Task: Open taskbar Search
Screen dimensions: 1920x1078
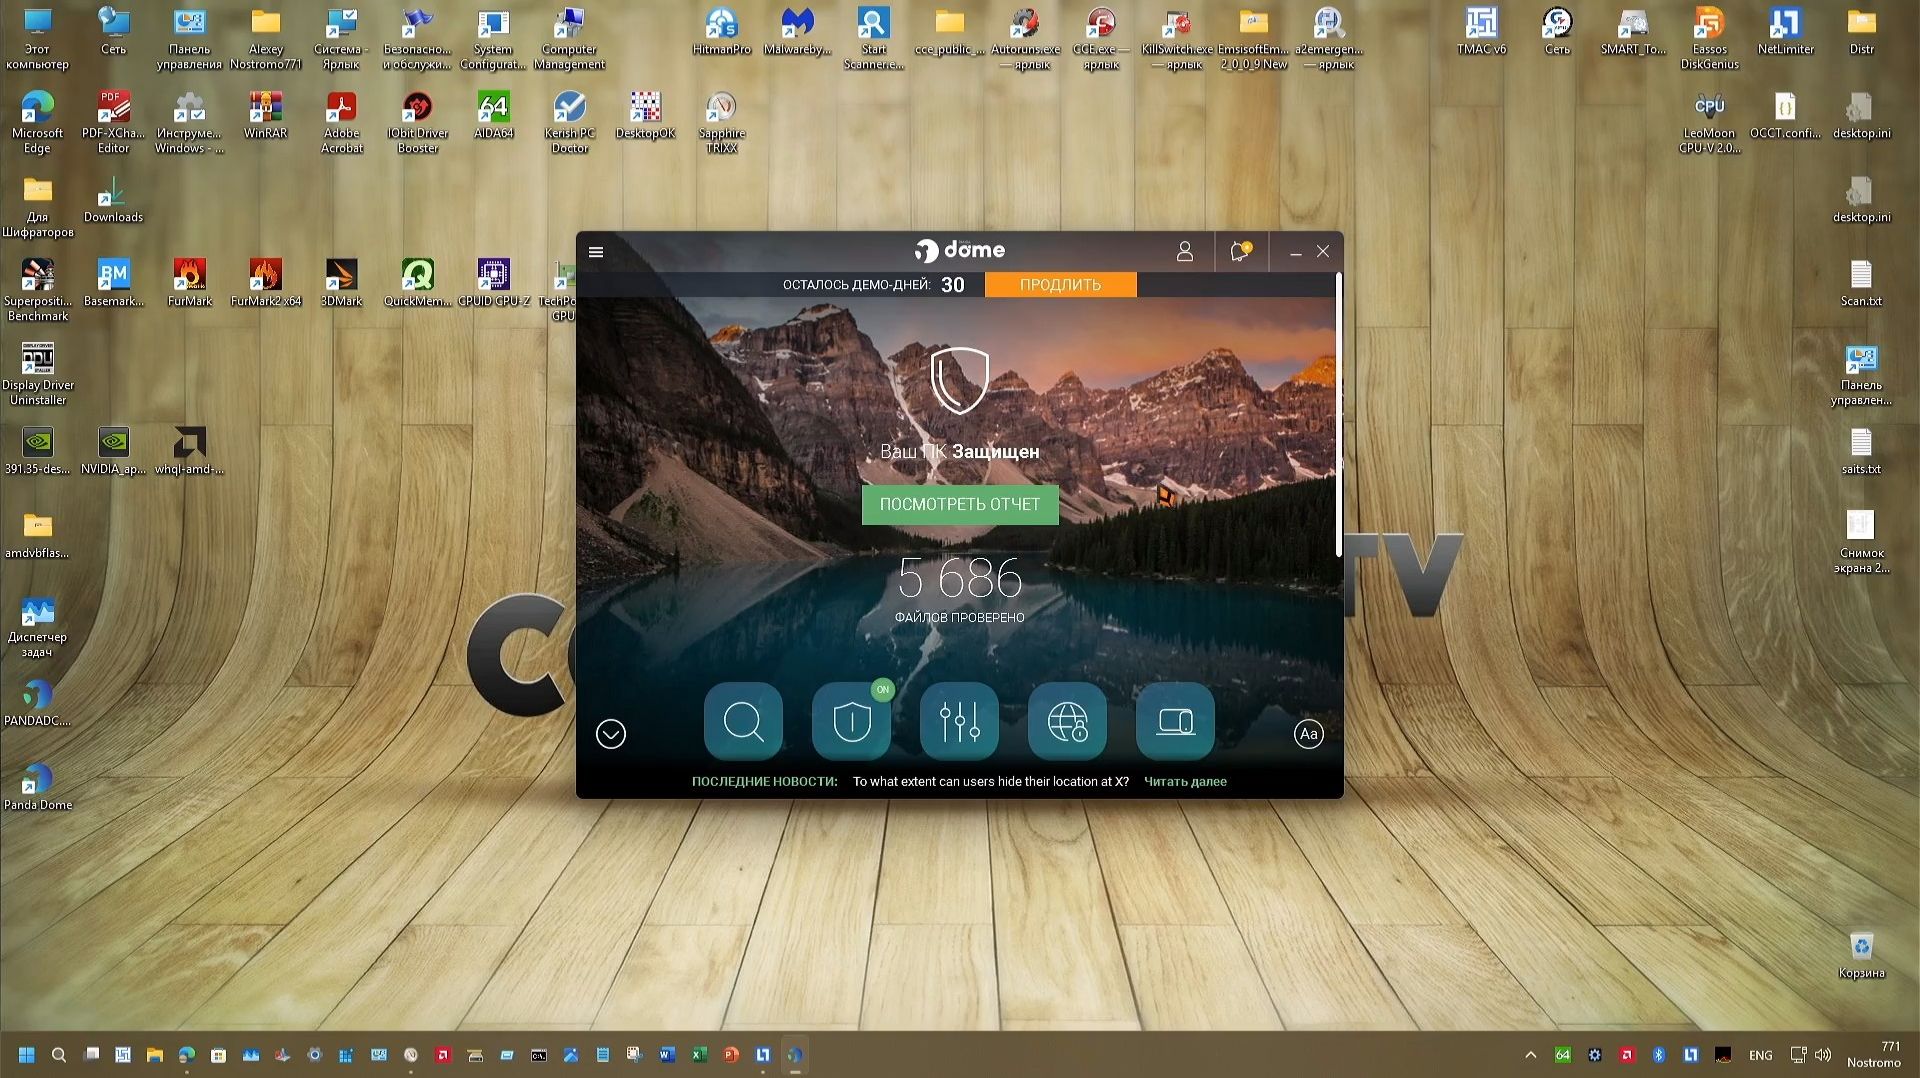Action: coord(59,1055)
